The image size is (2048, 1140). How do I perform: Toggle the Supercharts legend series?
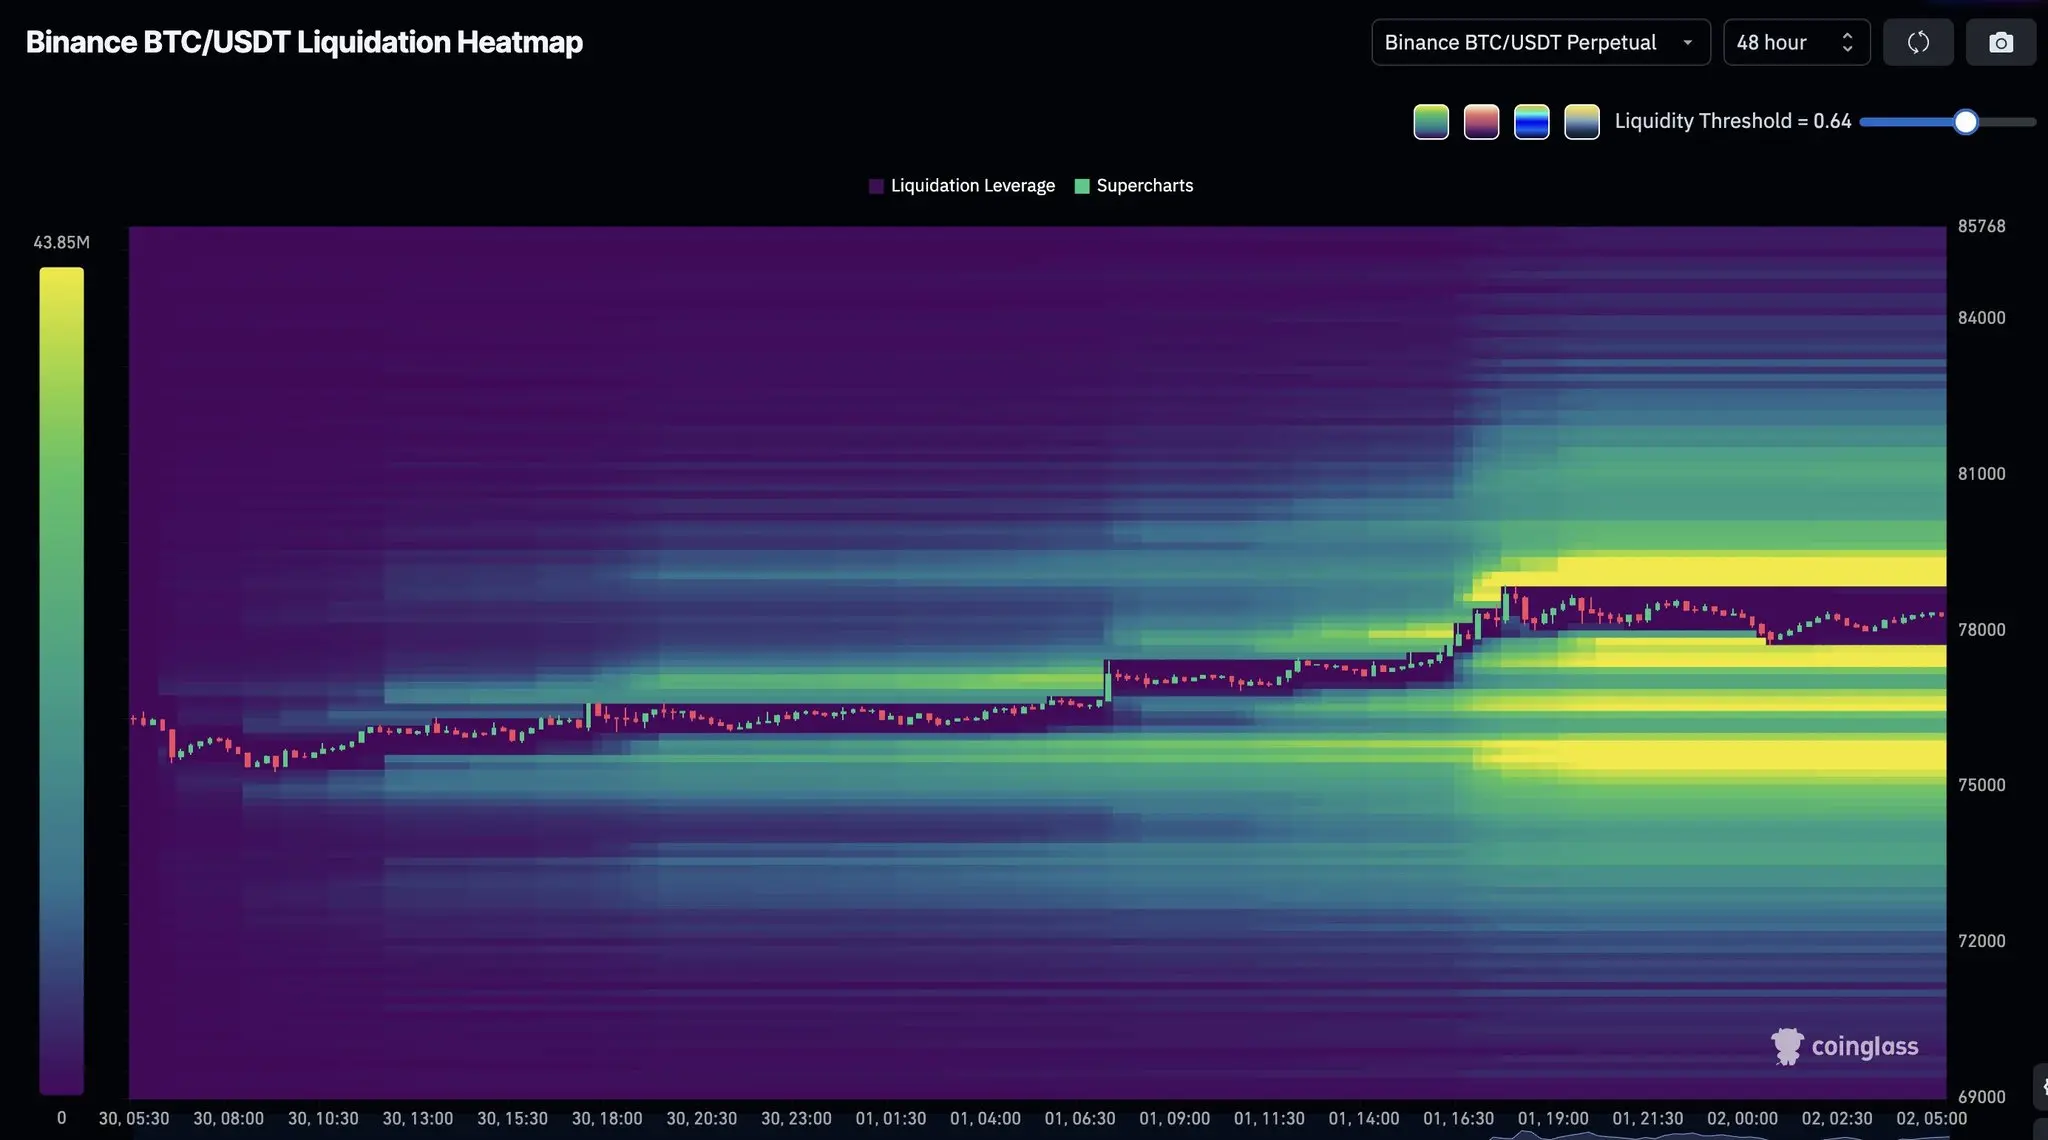pos(1134,186)
